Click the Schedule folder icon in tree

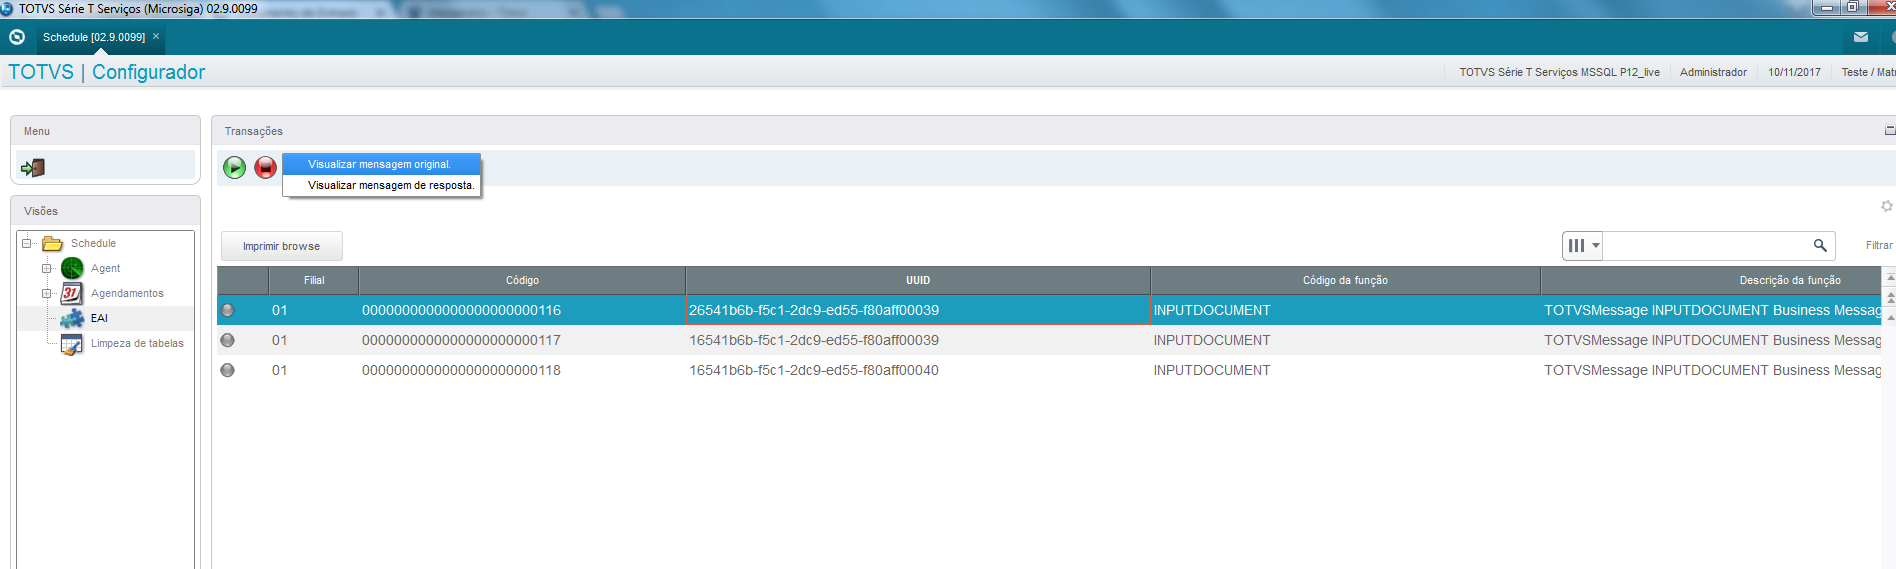pos(53,243)
